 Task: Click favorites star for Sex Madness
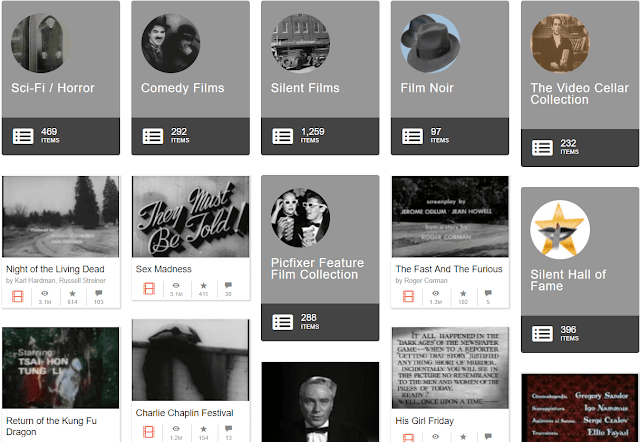203,285
